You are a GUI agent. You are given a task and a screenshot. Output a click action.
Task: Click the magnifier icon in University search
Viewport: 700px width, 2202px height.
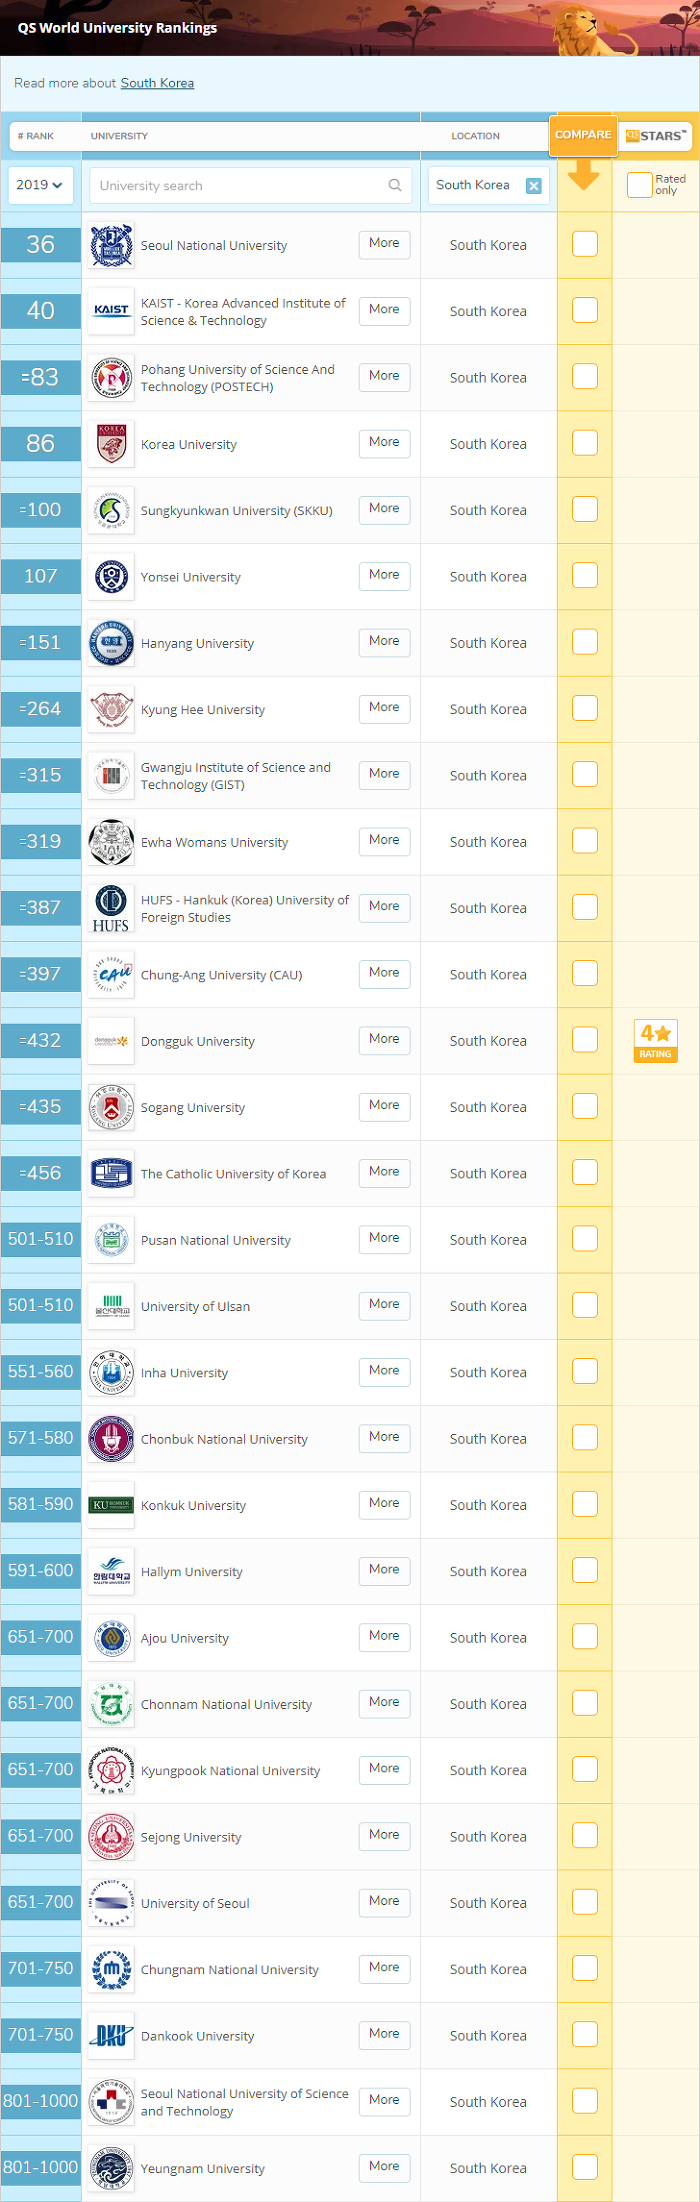395,185
